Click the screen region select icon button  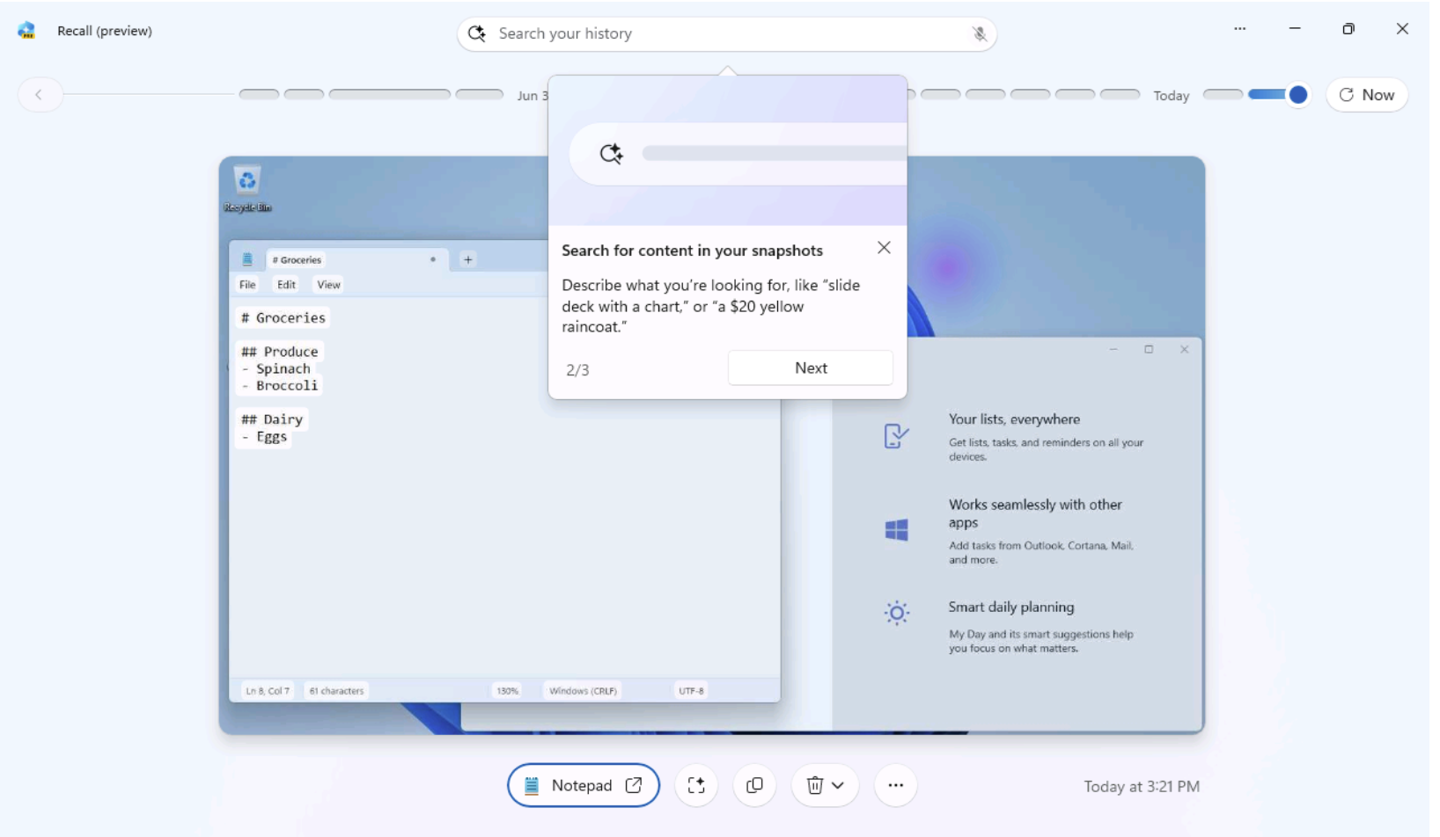pos(696,786)
